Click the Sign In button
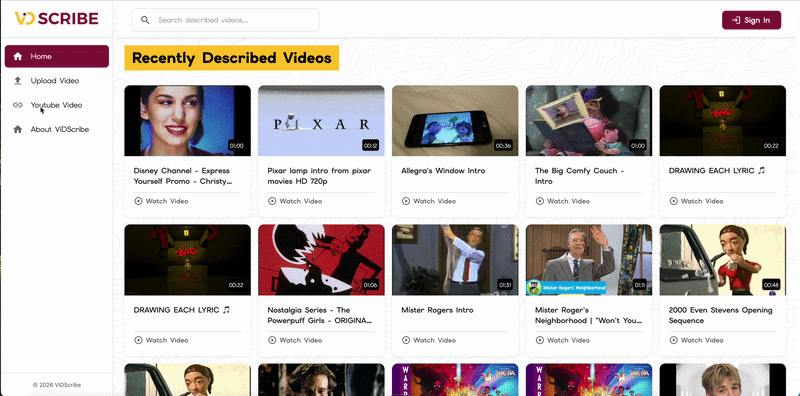 [751, 20]
